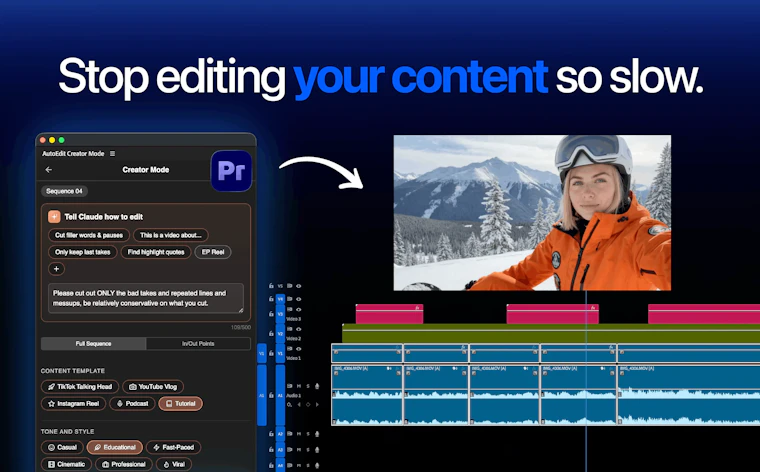Screen dimensions: 760x472
Task: Click the Premiere Pro logo badge
Action: click(x=232, y=171)
